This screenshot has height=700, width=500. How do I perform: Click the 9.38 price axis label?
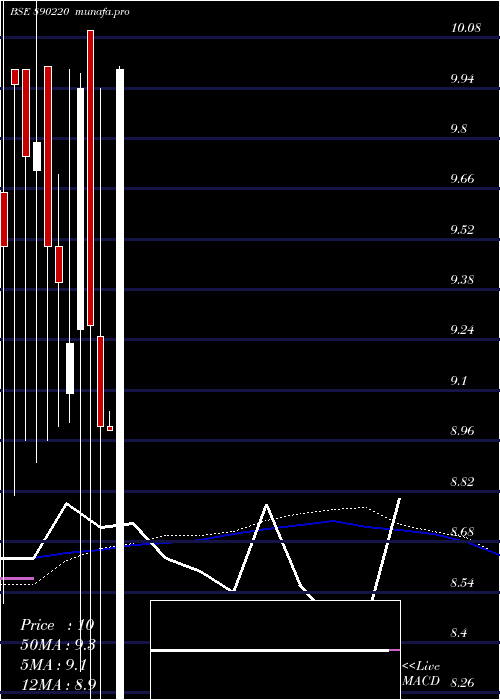pos(464,280)
